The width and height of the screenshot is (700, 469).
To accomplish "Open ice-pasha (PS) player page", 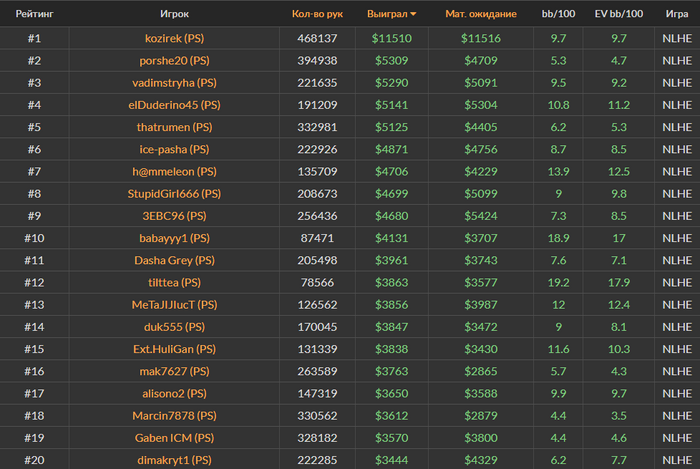I will tap(175, 149).
